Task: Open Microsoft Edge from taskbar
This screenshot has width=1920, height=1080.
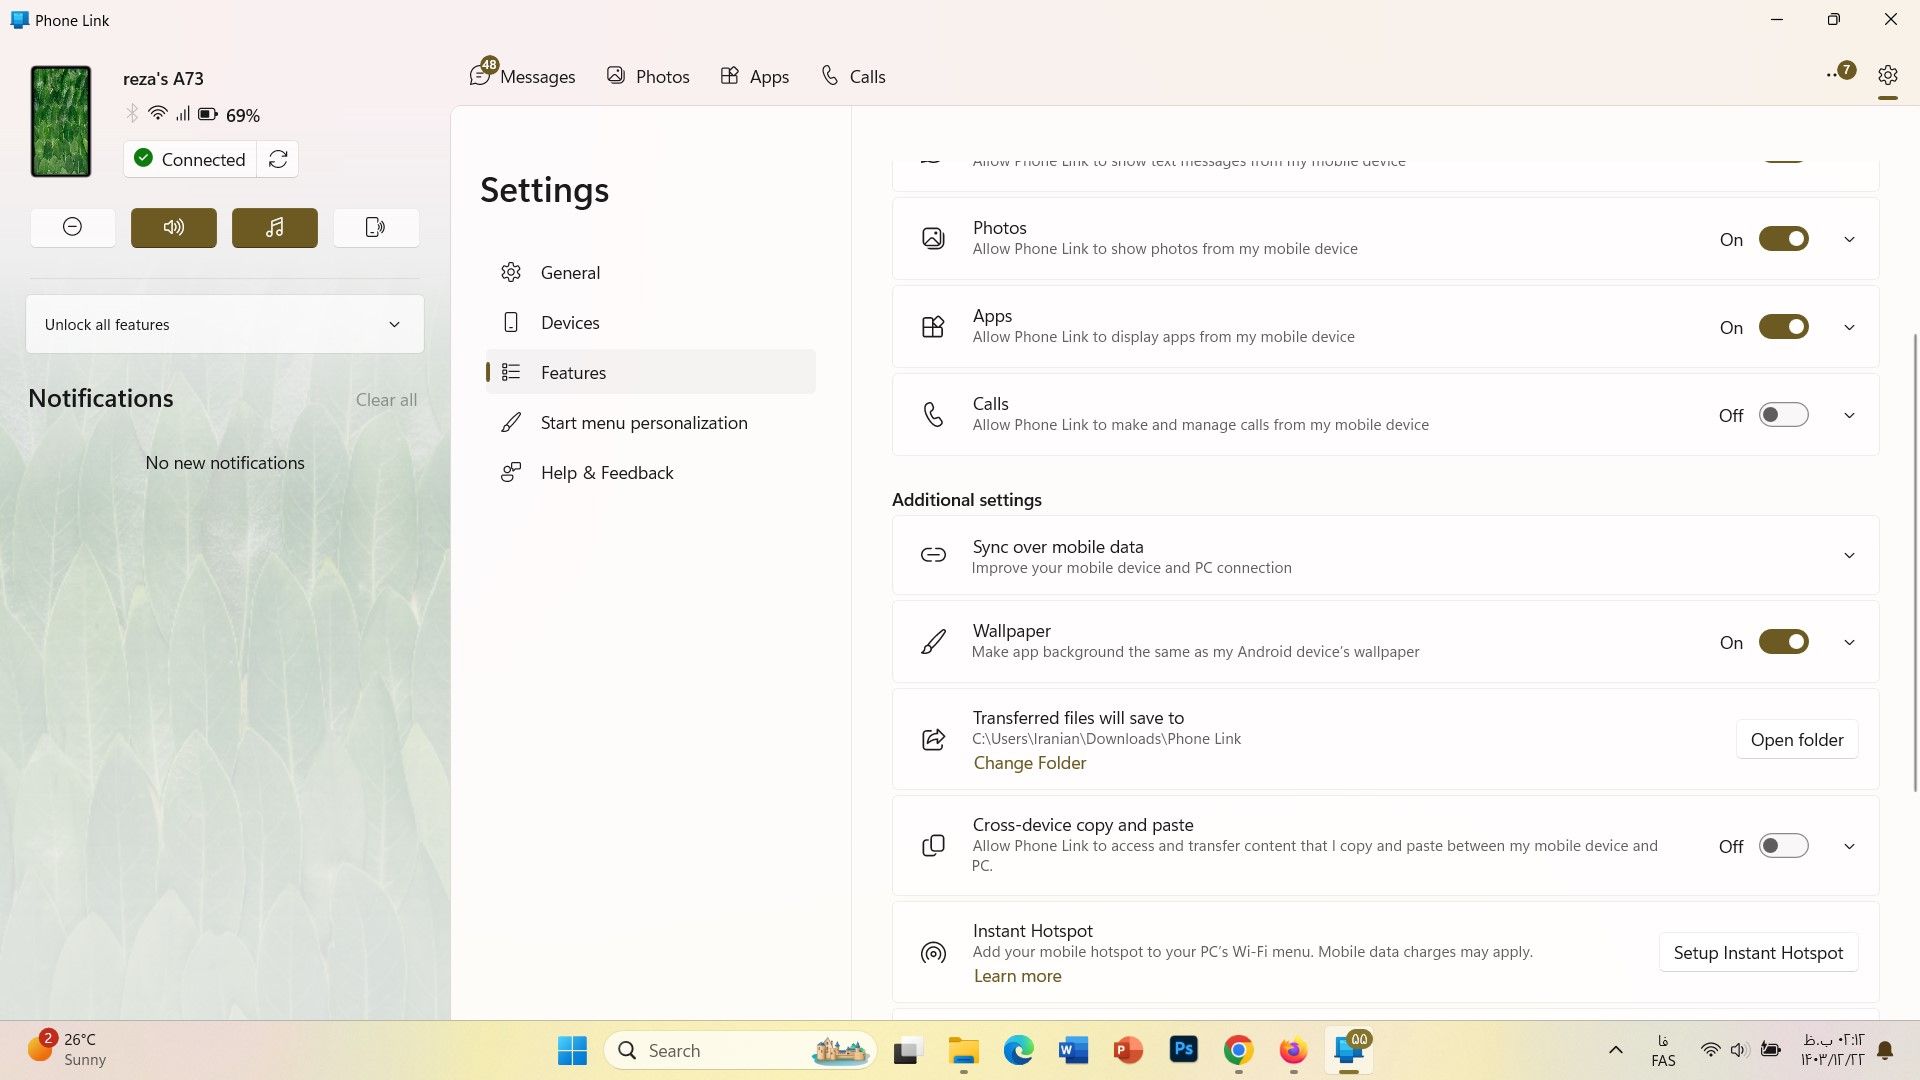Action: tap(1018, 1050)
